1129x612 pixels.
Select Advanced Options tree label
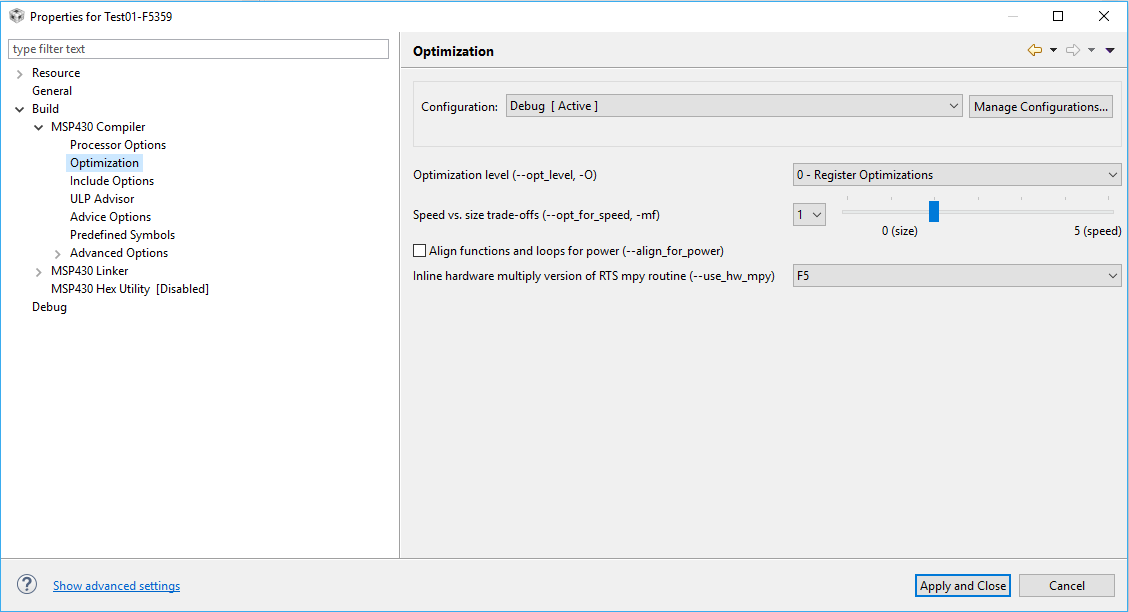click(x=119, y=253)
